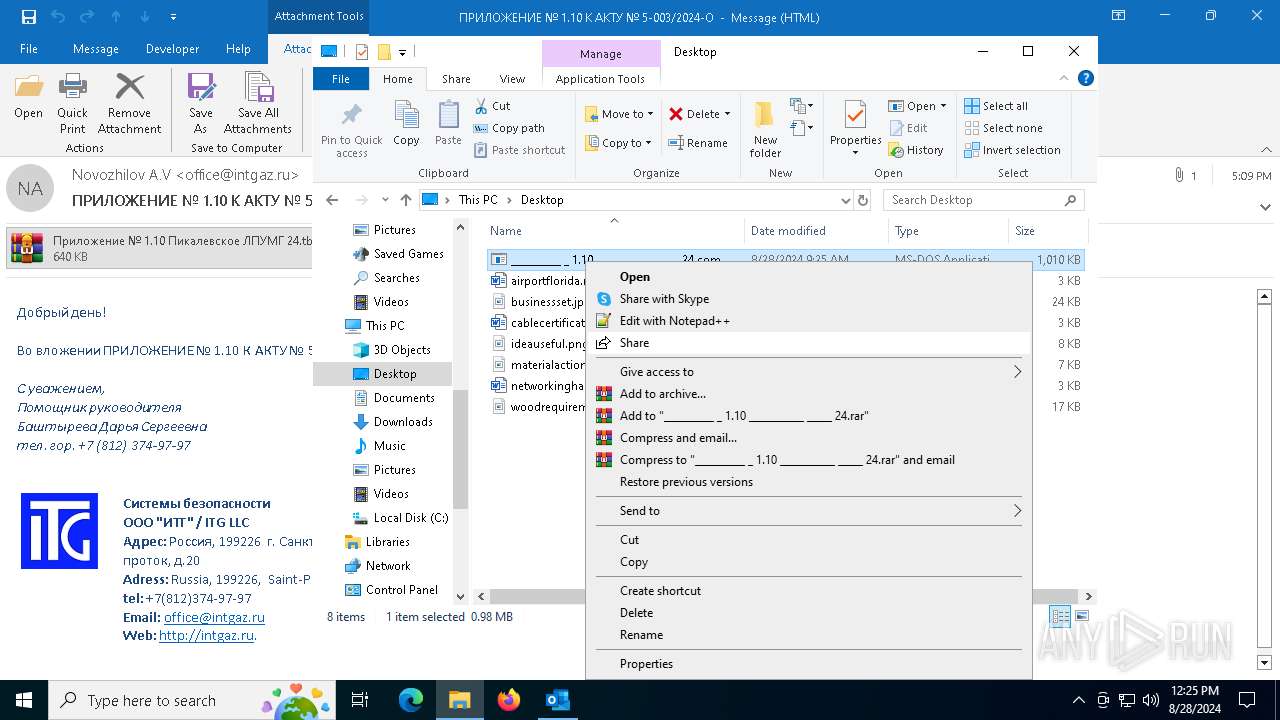Open Quick Access Toolbar customize dropdown
Viewport: 1280px width, 720px height.
402,52
